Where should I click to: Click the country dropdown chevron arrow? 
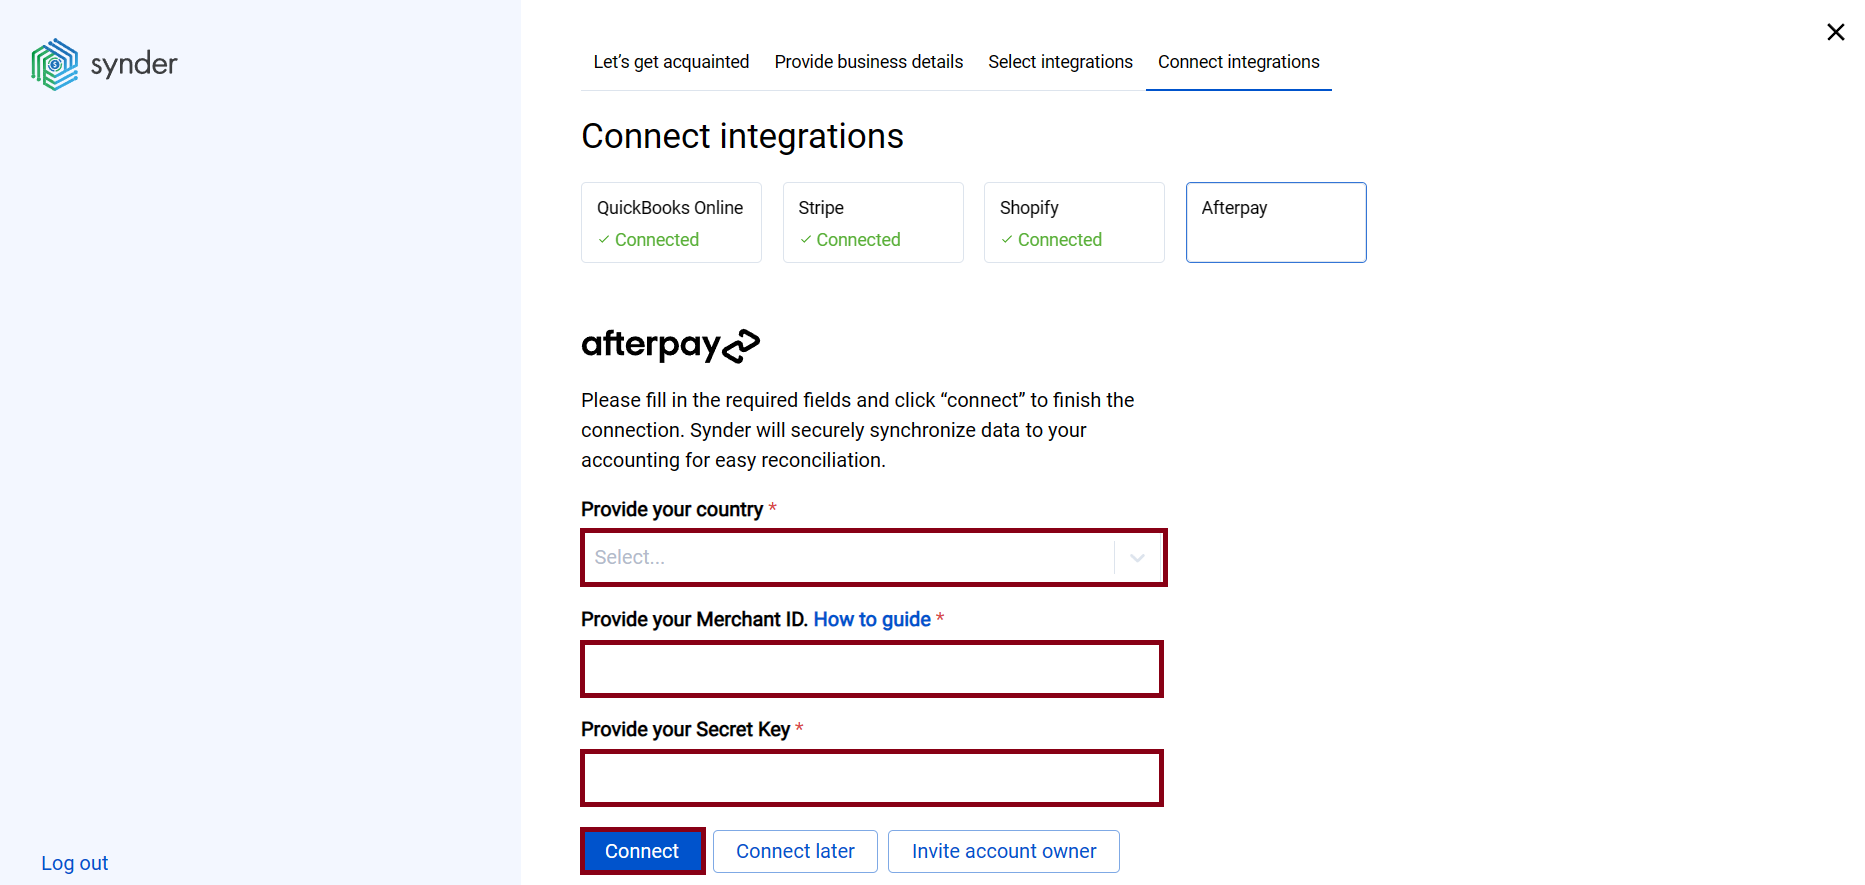(x=1136, y=557)
